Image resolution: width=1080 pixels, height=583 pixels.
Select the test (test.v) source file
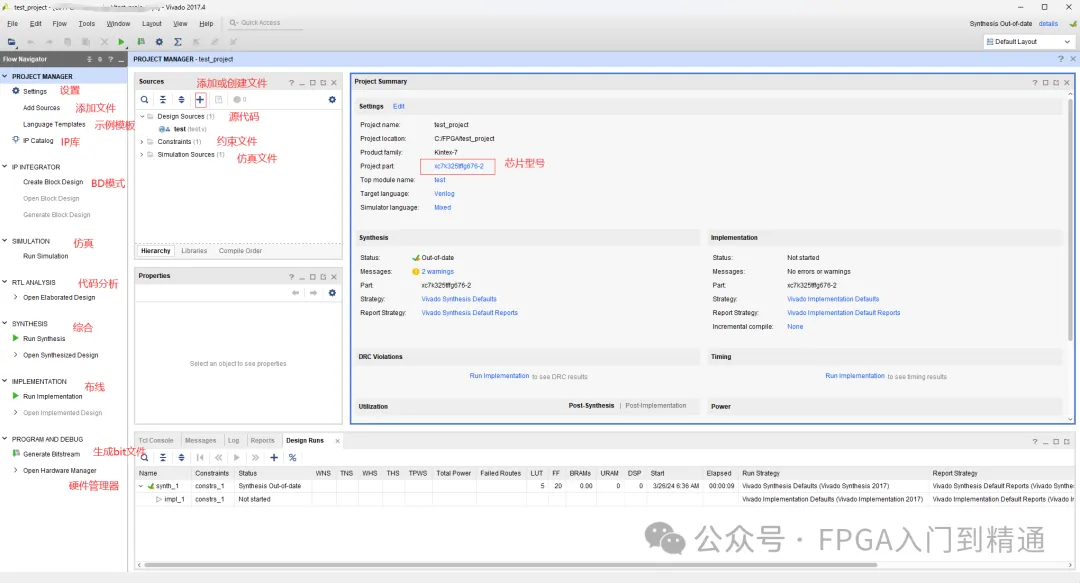[183, 129]
